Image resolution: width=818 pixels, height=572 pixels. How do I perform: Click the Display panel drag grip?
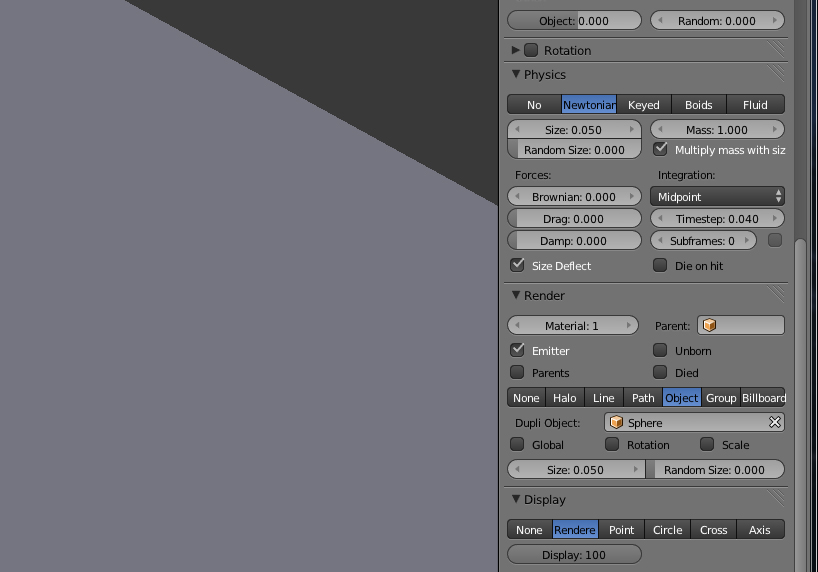(776, 499)
